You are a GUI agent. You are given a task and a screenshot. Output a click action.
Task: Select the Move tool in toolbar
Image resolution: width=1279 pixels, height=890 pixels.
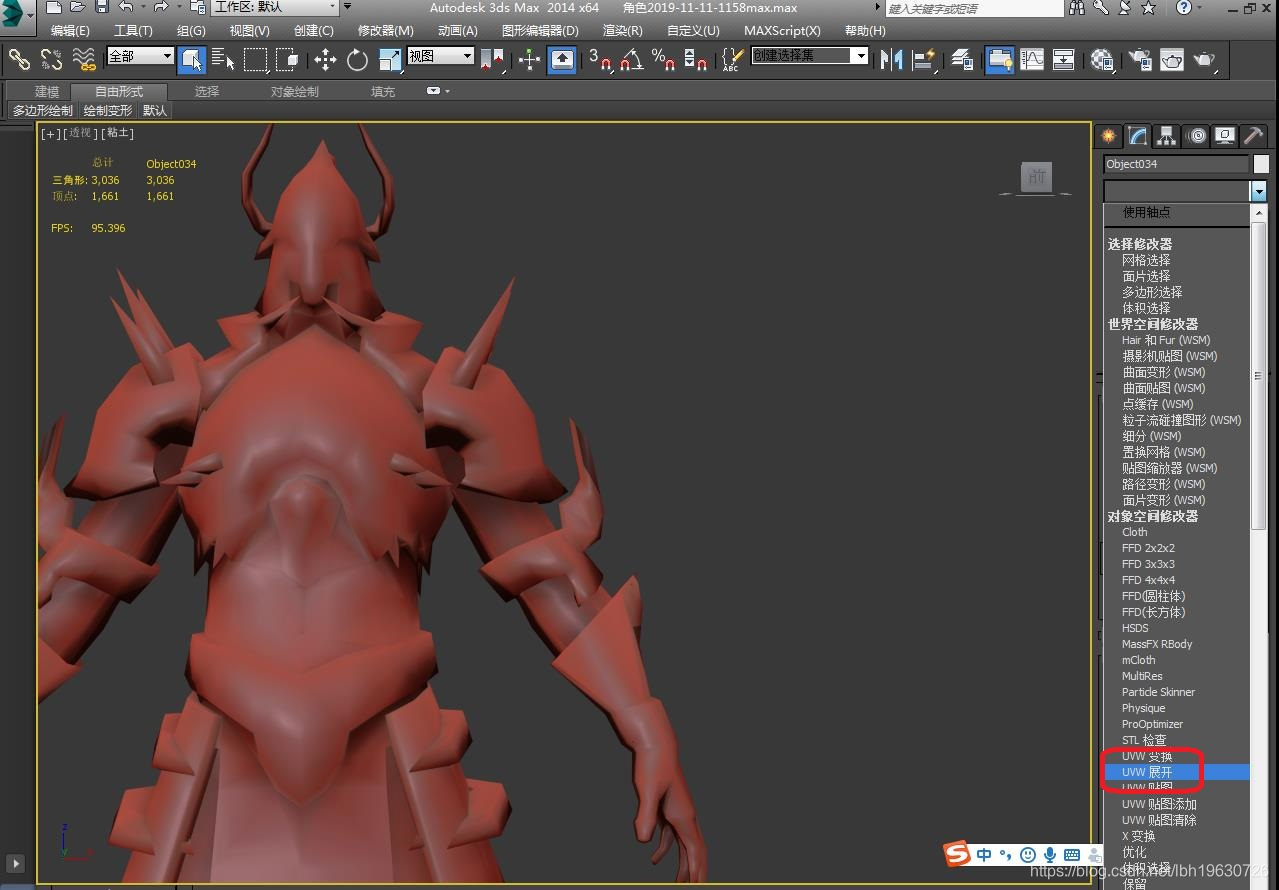(325, 60)
